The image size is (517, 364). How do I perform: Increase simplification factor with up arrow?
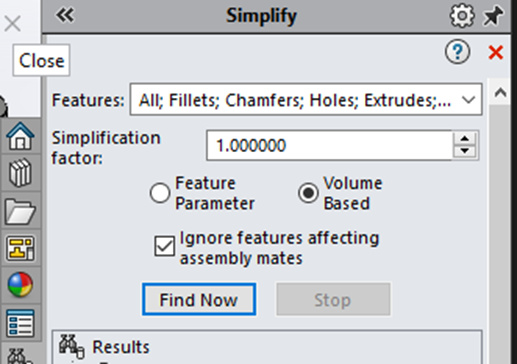click(x=465, y=138)
